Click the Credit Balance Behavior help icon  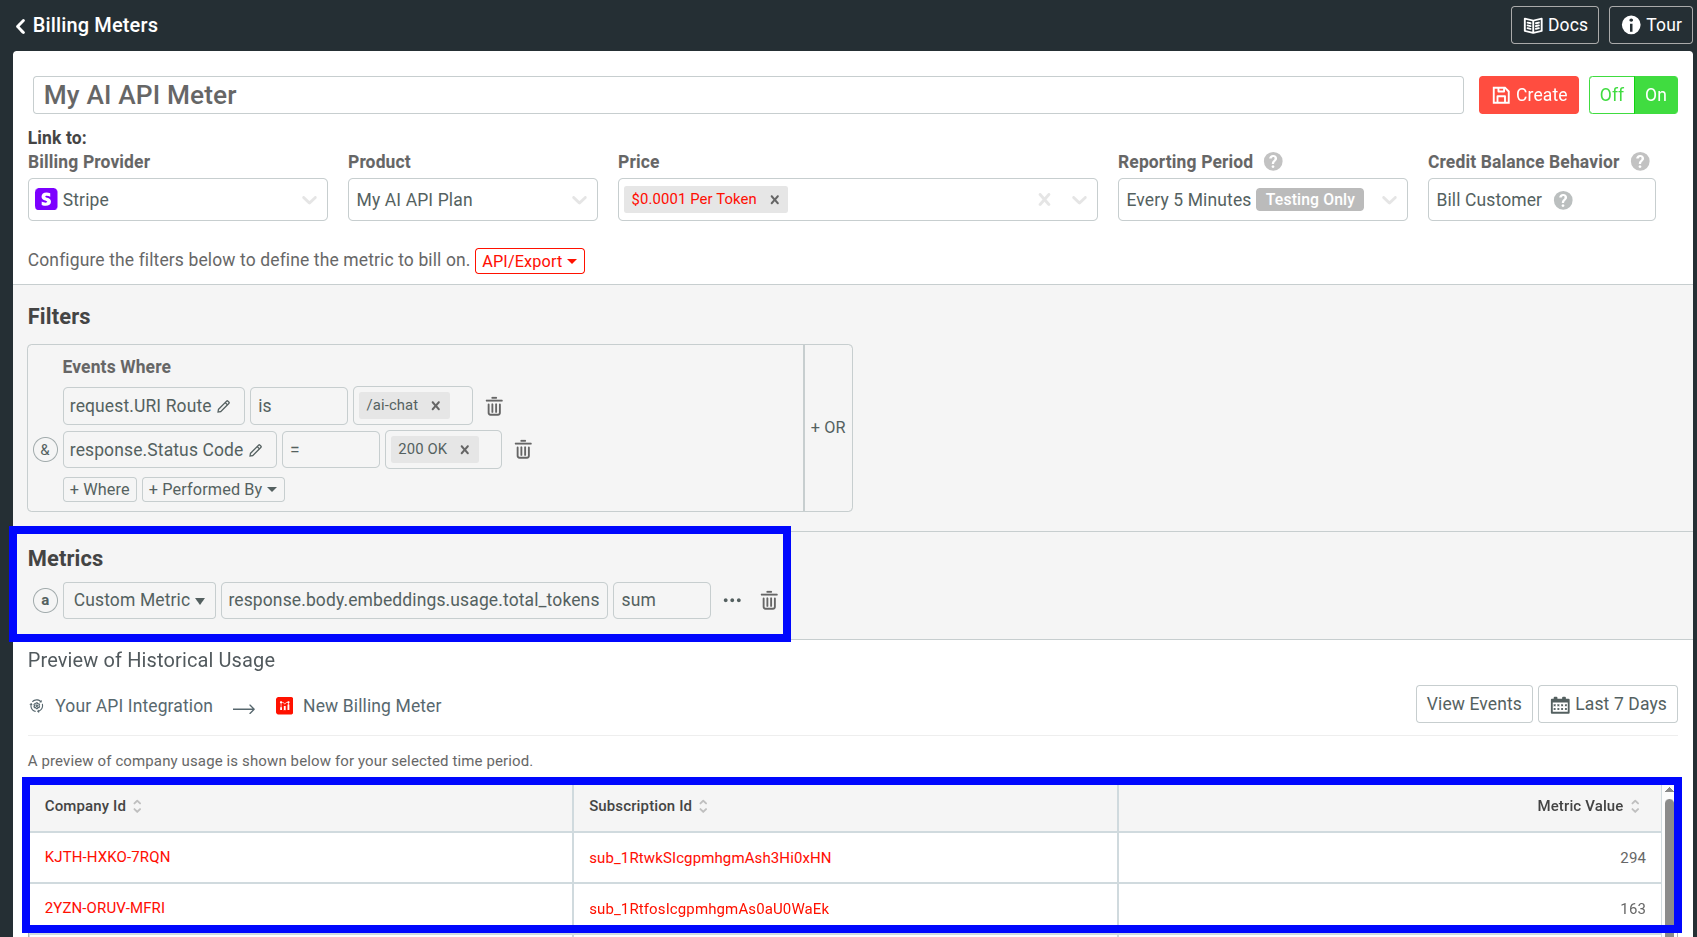[1640, 162]
